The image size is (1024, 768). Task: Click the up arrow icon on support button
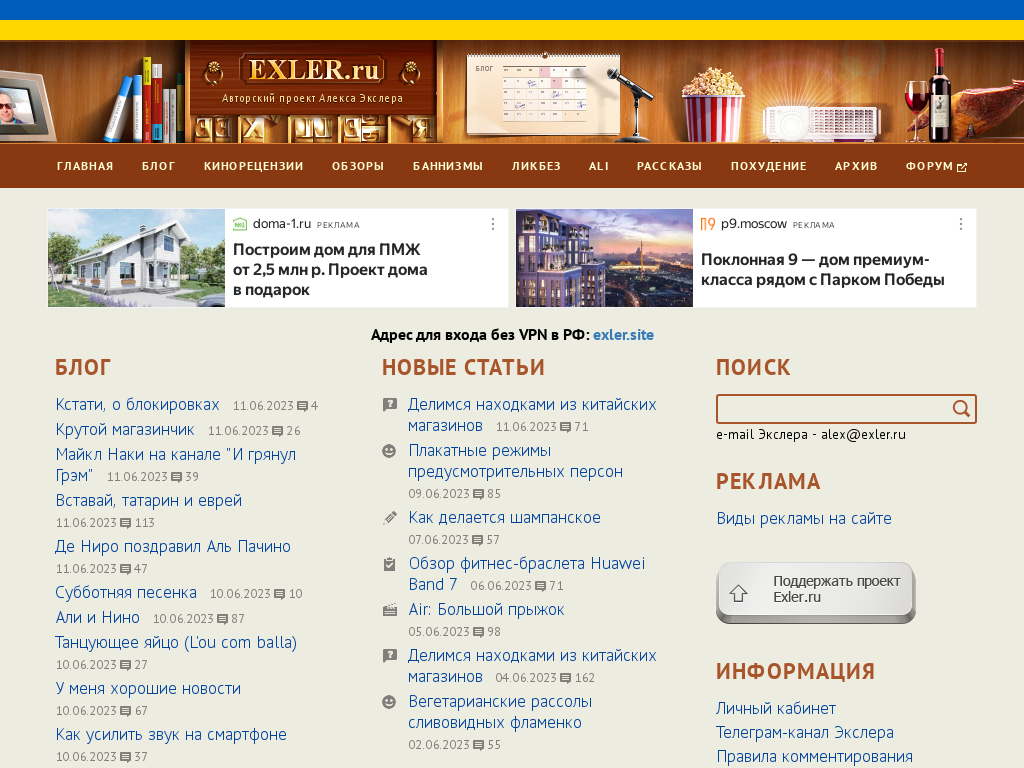point(739,593)
